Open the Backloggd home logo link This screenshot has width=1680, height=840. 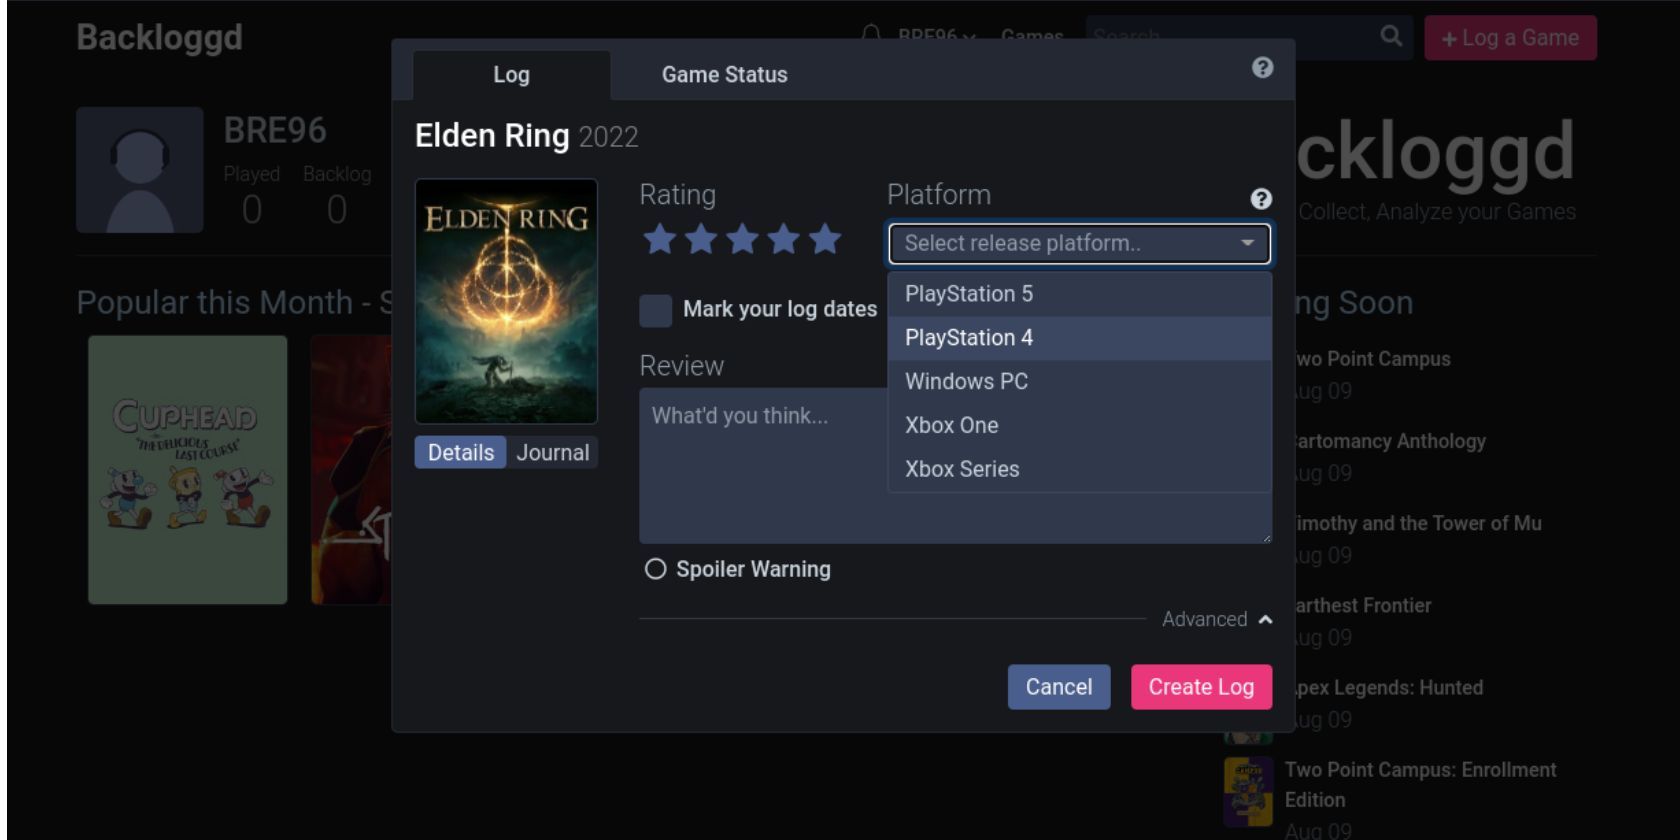(160, 37)
